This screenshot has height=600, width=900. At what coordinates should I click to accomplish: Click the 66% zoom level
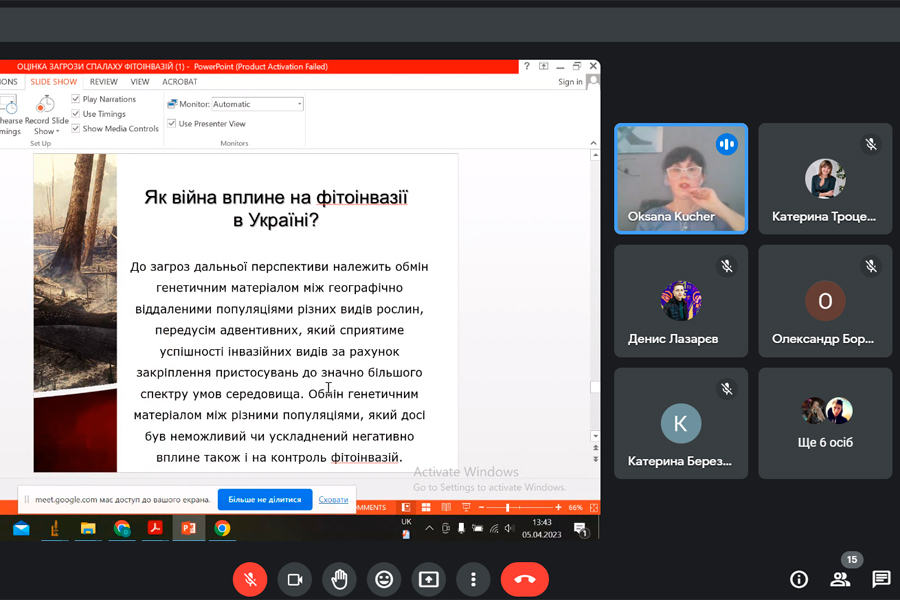tap(575, 508)
